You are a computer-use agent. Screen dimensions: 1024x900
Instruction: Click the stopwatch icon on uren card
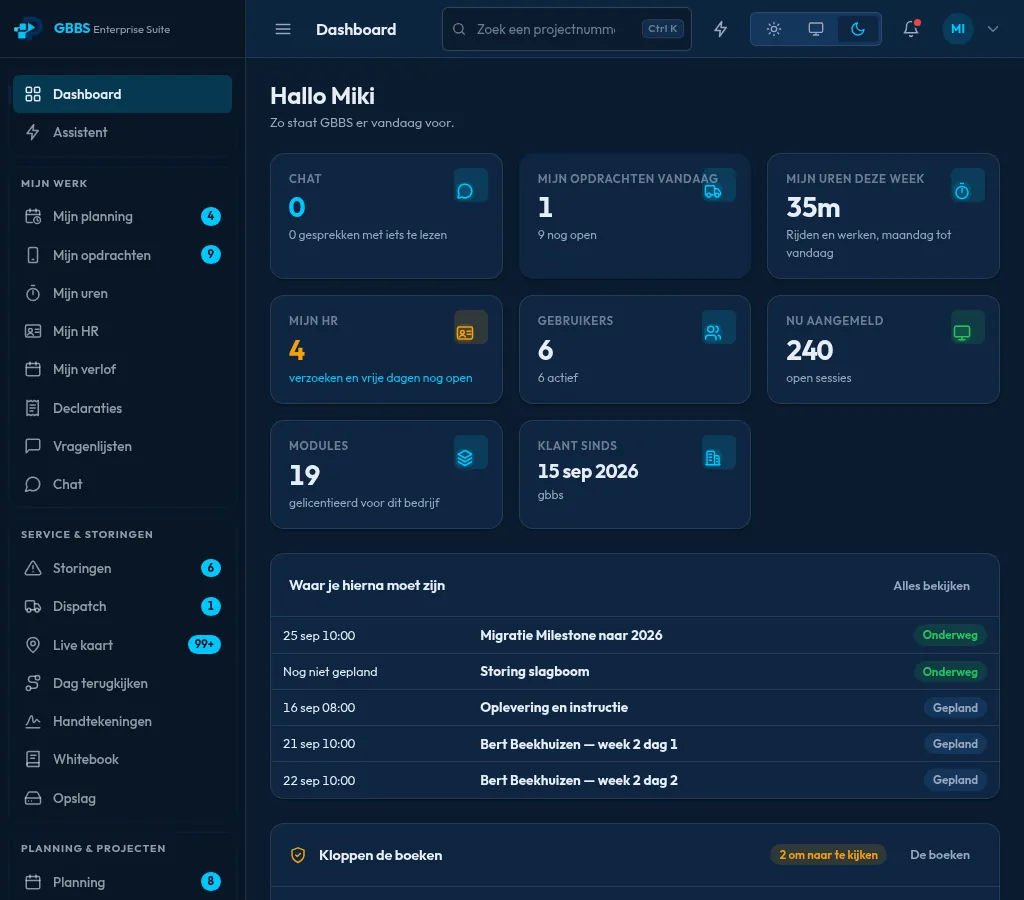(962, 191)
